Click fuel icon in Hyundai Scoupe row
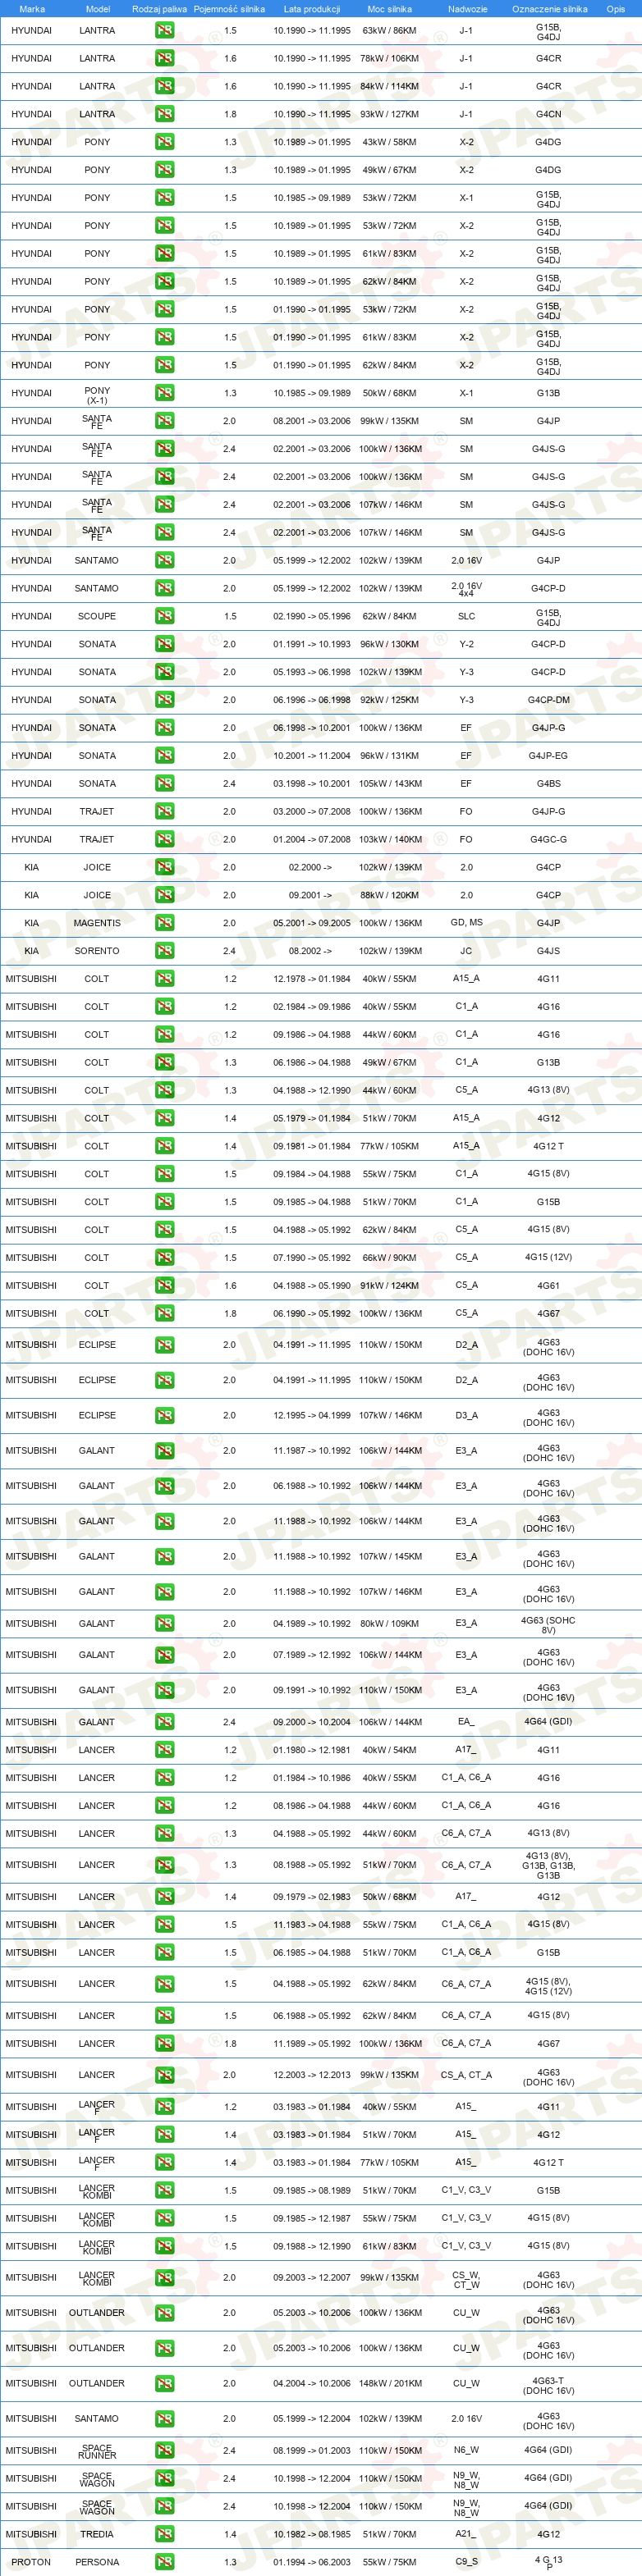Image resolution: width=642 pixels, height=2576 pixels. (165, 616)
